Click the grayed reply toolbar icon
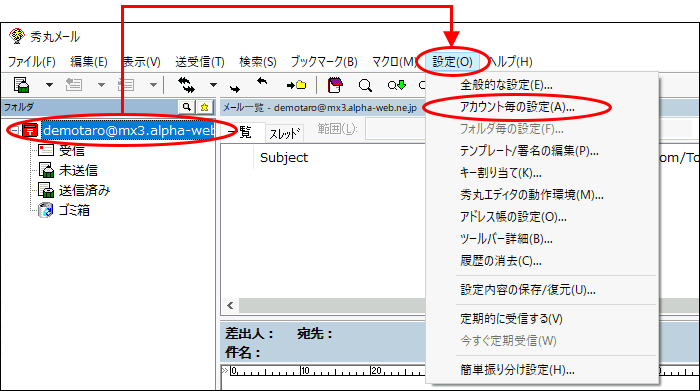 [74, 84]
